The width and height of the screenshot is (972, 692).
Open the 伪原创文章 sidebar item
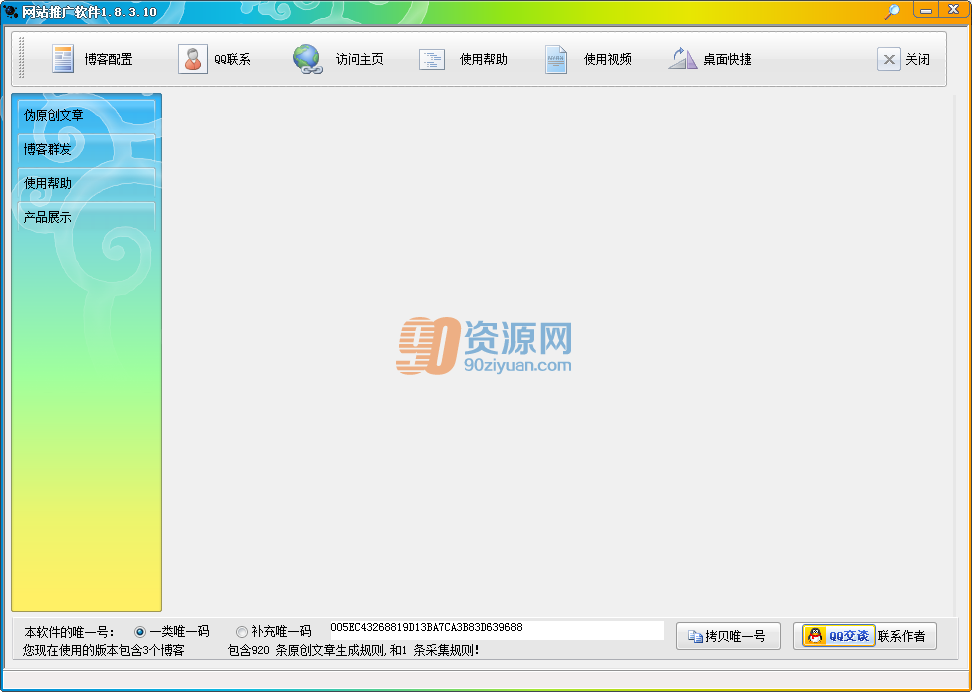click(x=86, y=115)
